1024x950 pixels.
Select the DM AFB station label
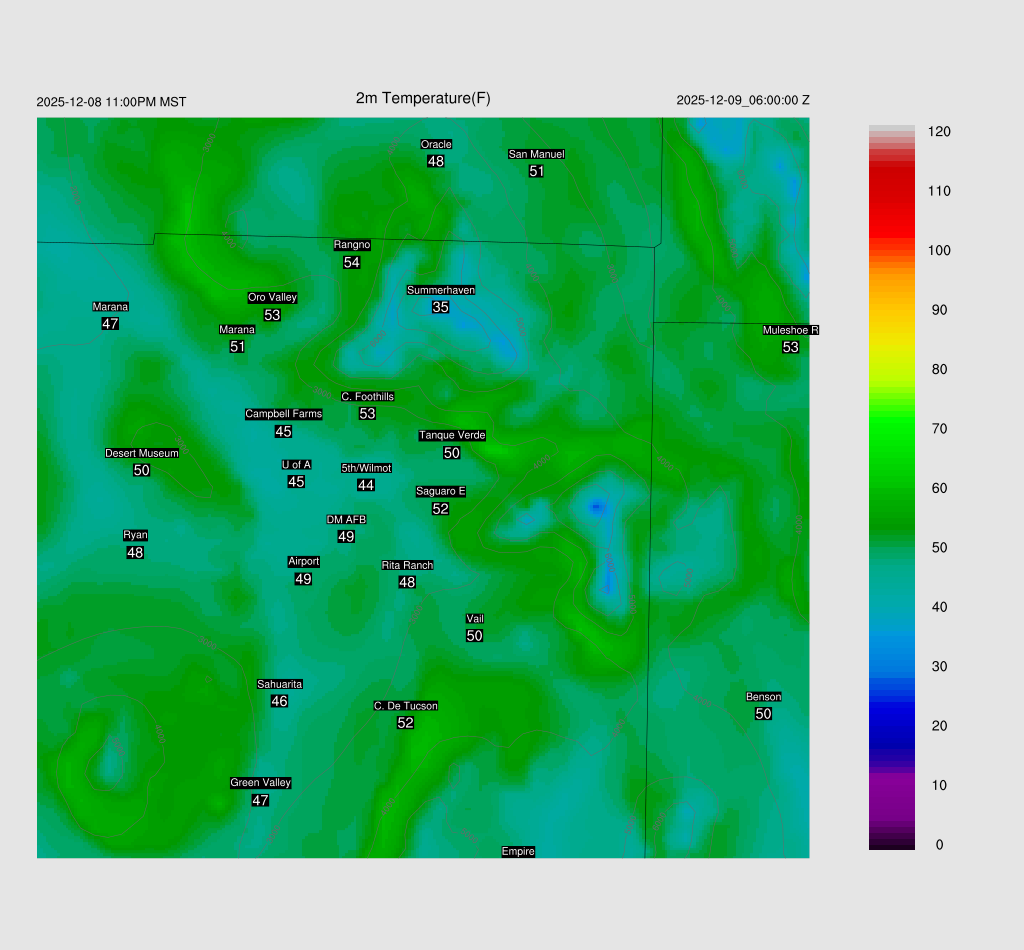tap(346, 520)
